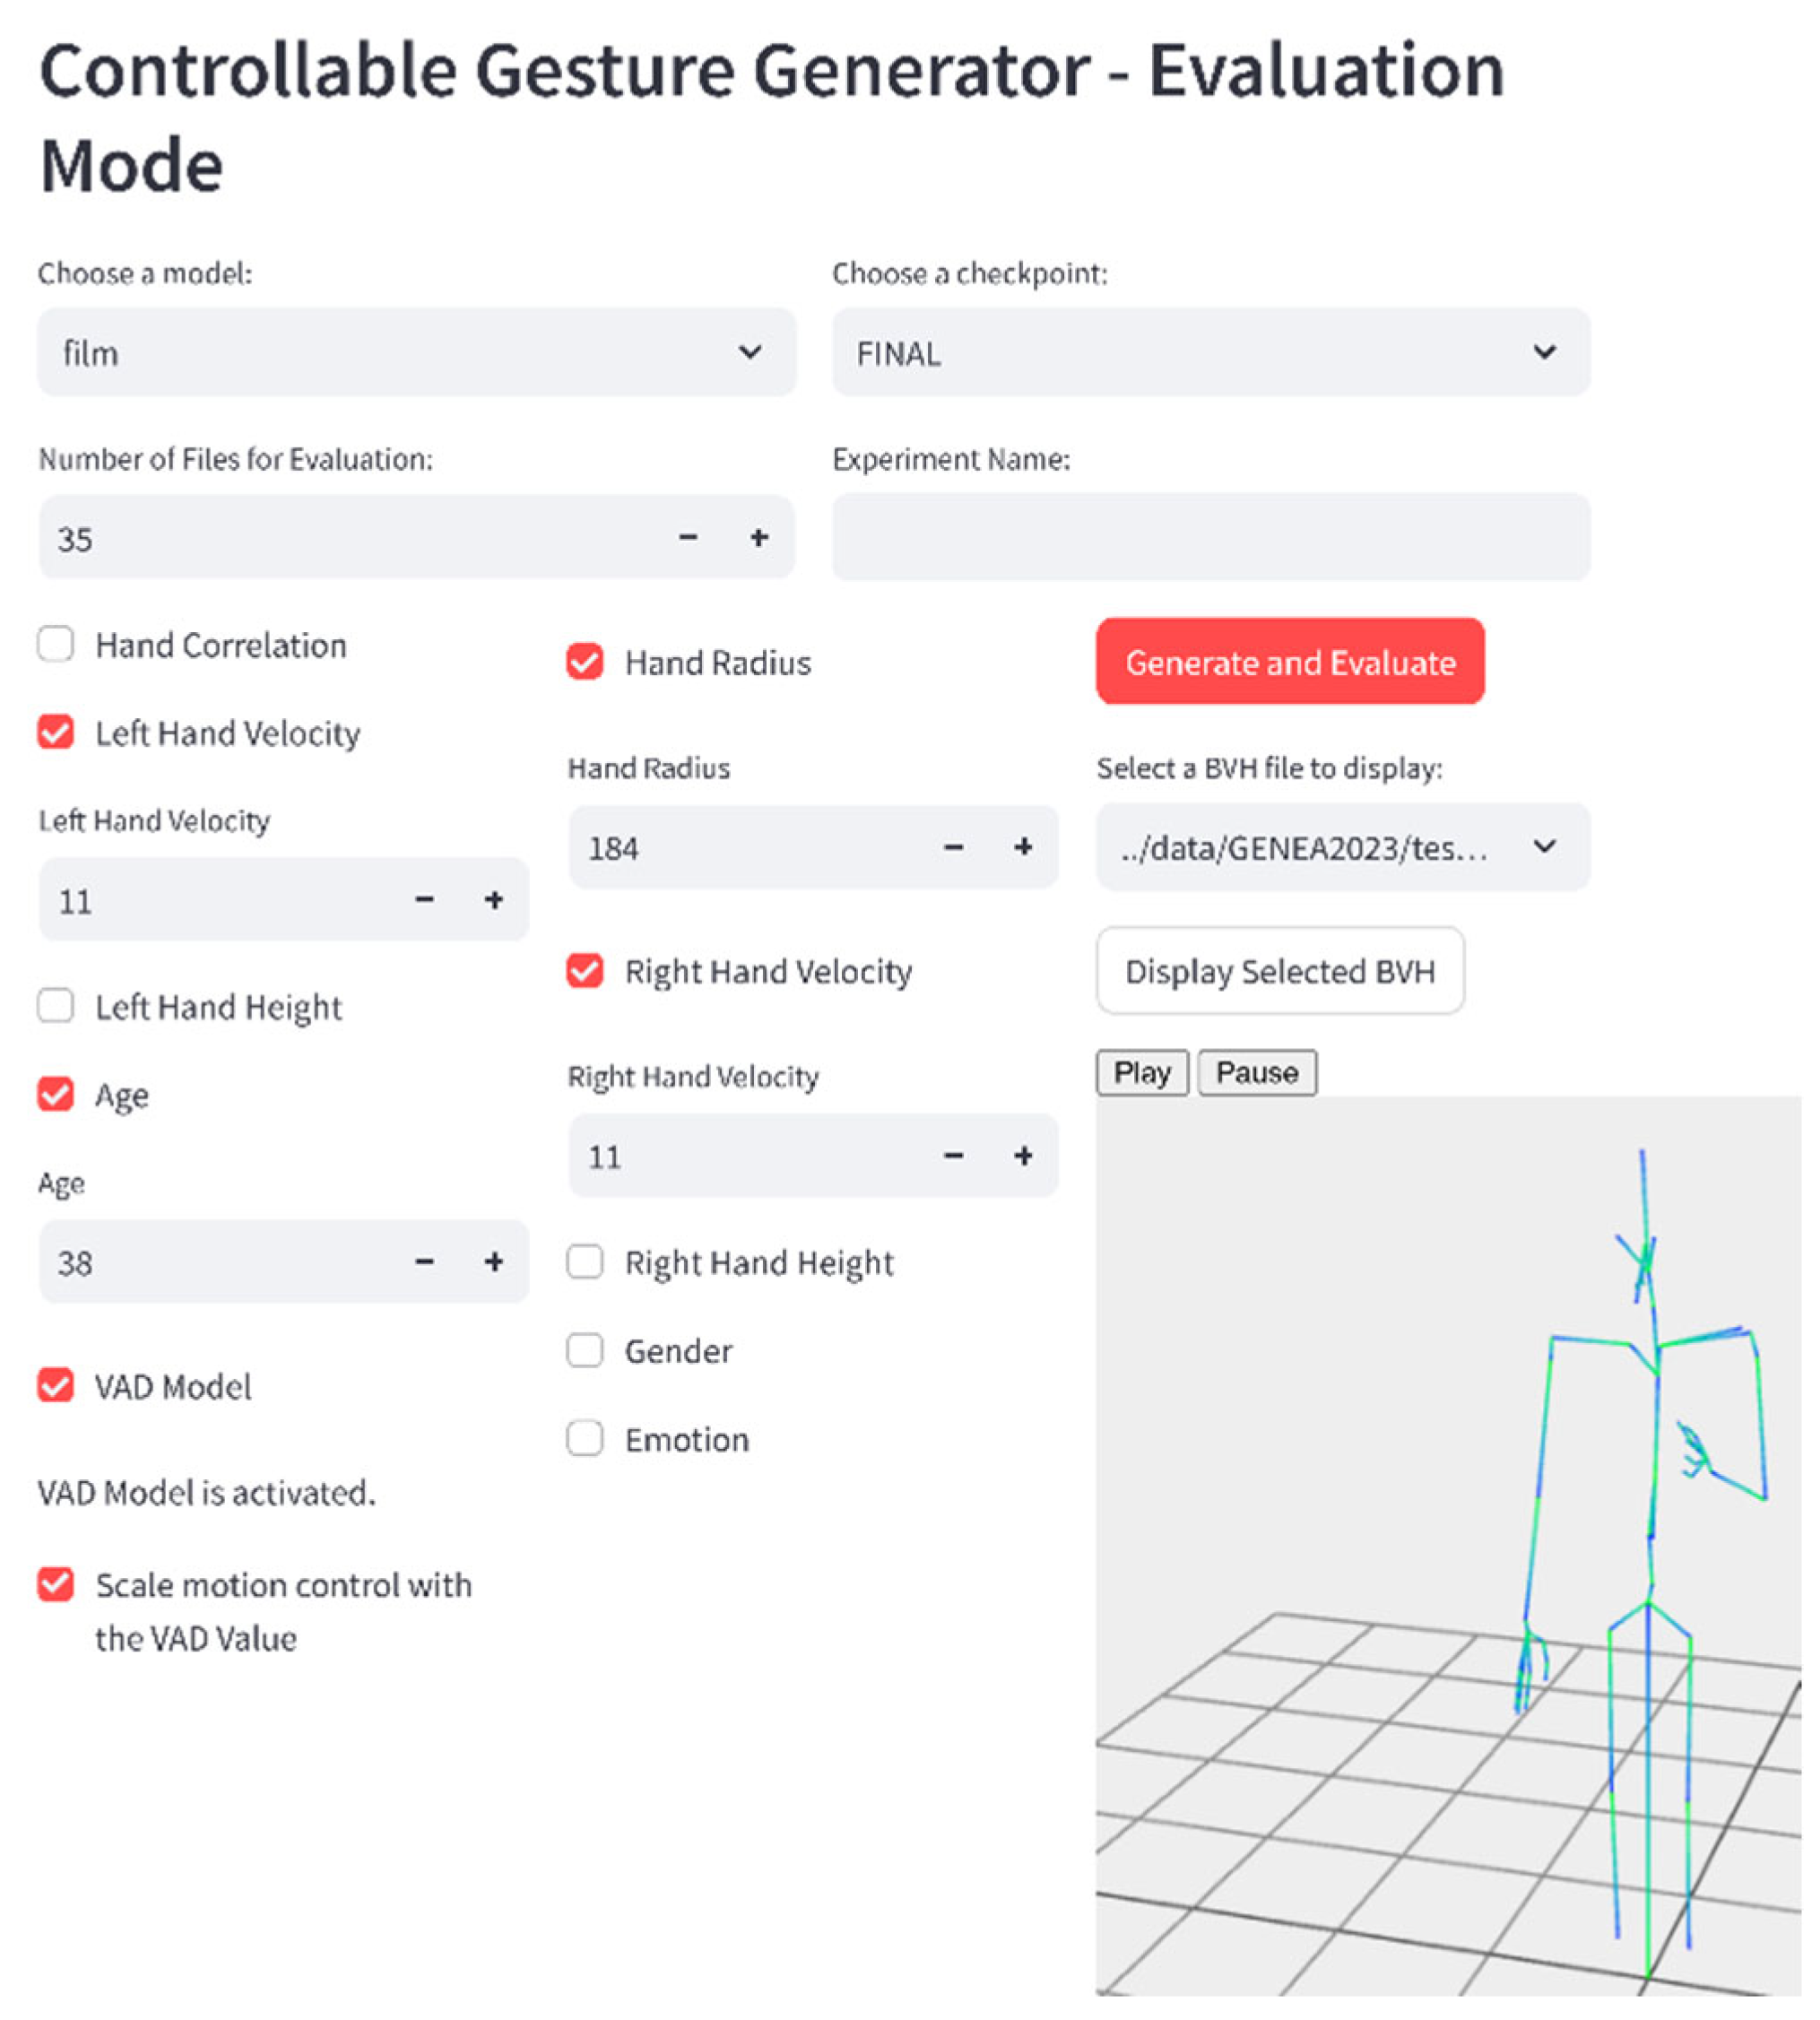Image resolution: width=1820 pixels, height=2020 pixels.
Task: Tick the Emotion checkbox
Action: click(585, 1439)
